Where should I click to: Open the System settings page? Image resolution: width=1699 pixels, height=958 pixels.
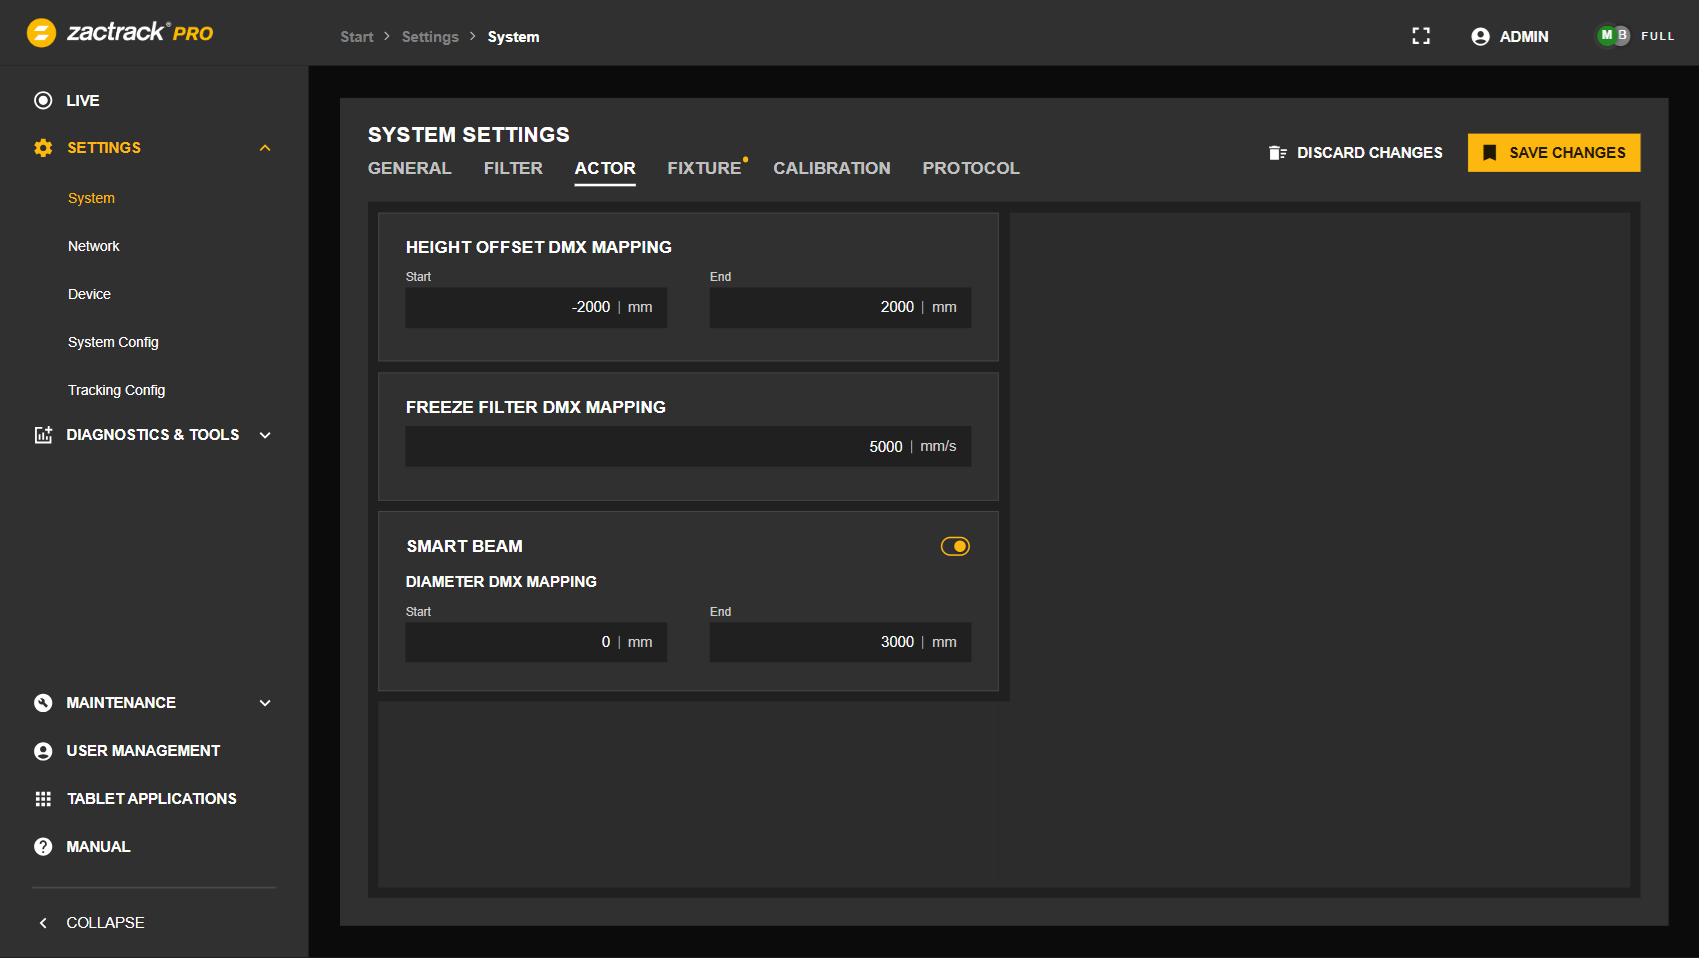(91, 198)
